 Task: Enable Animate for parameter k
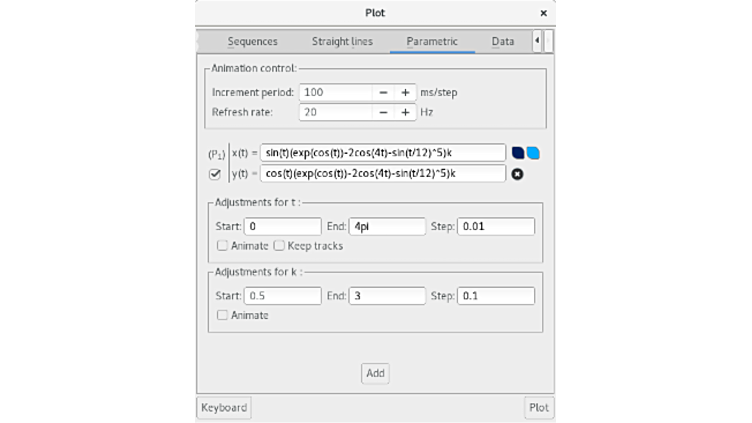tap(222, 315)
